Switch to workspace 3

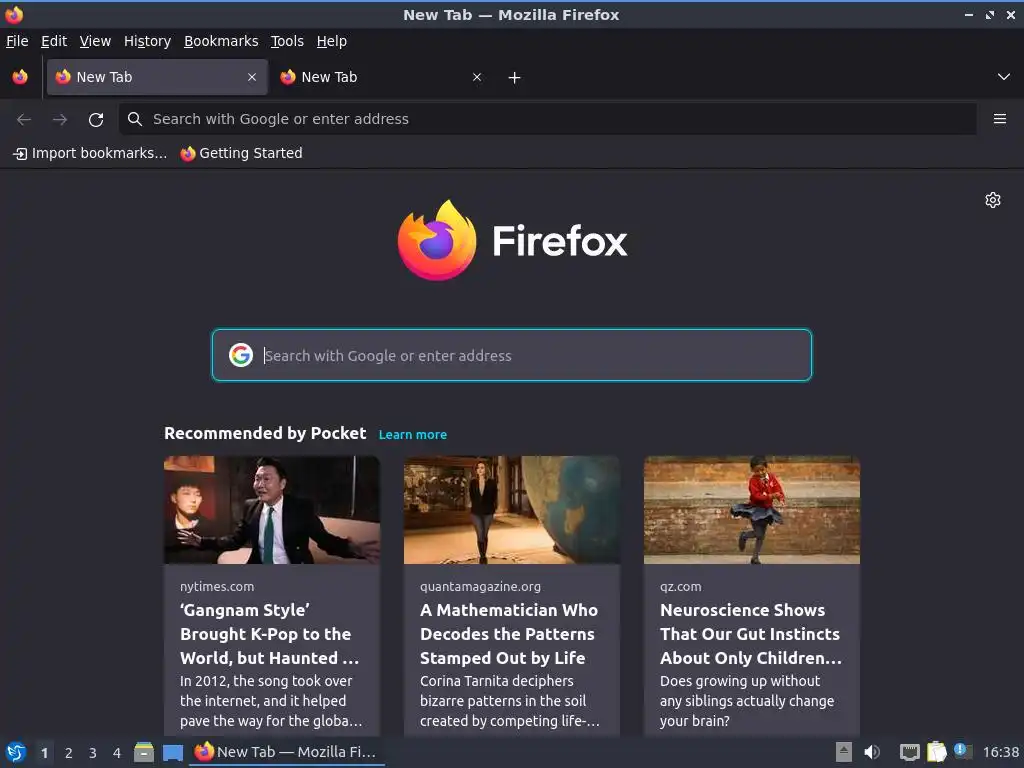point(93,753)
